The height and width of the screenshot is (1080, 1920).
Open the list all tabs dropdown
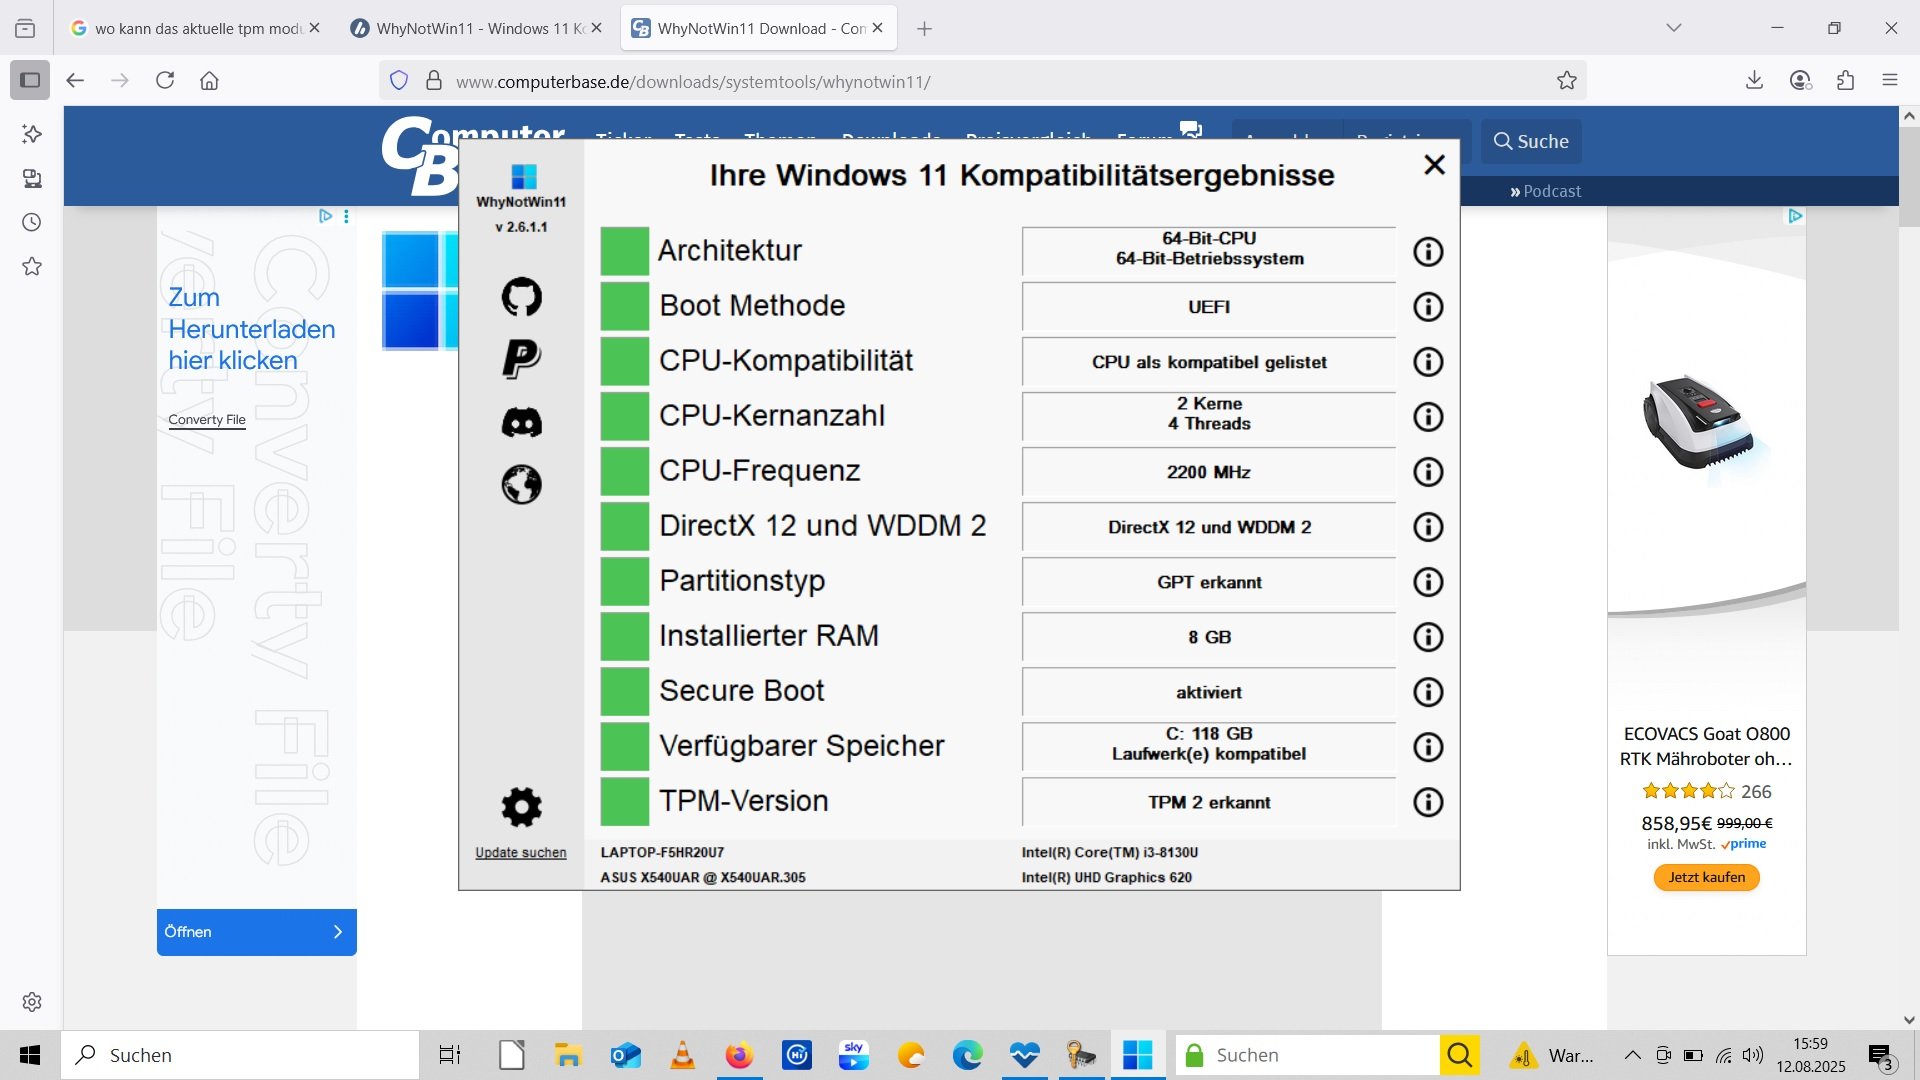(1674, 28)
